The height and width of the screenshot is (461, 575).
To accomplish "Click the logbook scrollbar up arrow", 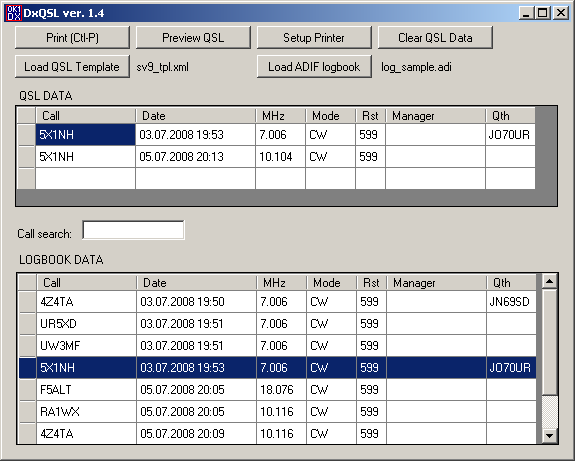I will coord(549,282).
